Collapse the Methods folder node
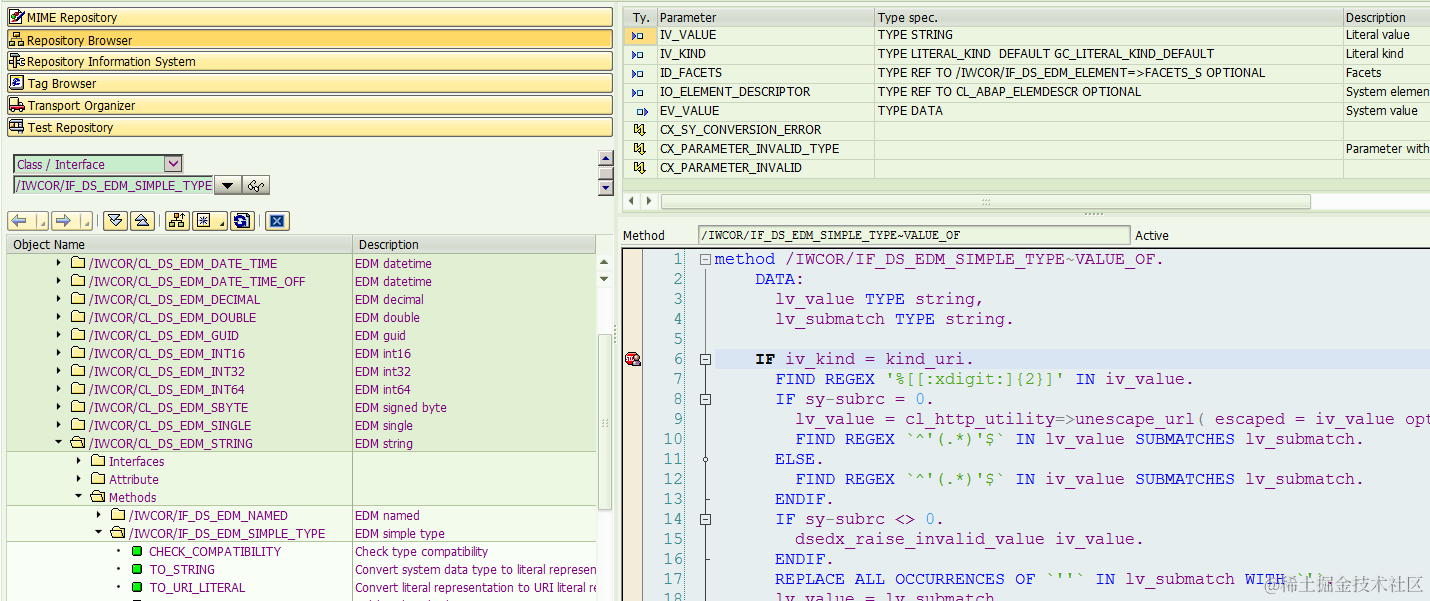Screen dimensions: 1430x601 (x=79, y=497)
